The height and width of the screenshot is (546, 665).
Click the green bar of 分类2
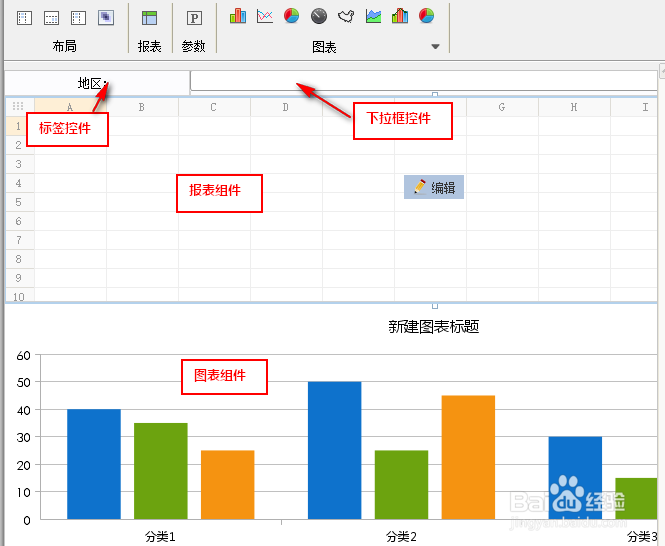pyautogui.click(x=401, y=484)
